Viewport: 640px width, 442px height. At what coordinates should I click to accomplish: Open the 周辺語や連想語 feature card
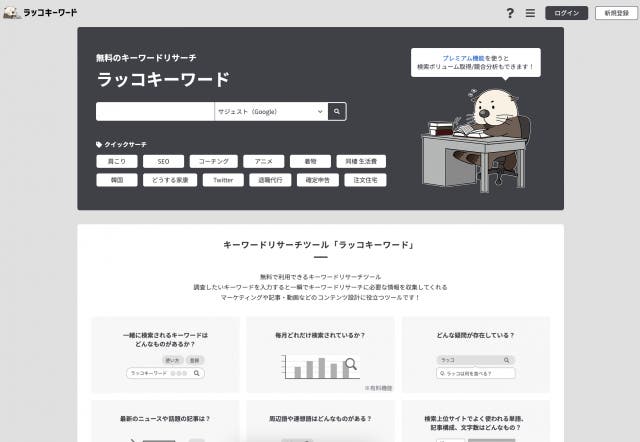pos(320,421)
